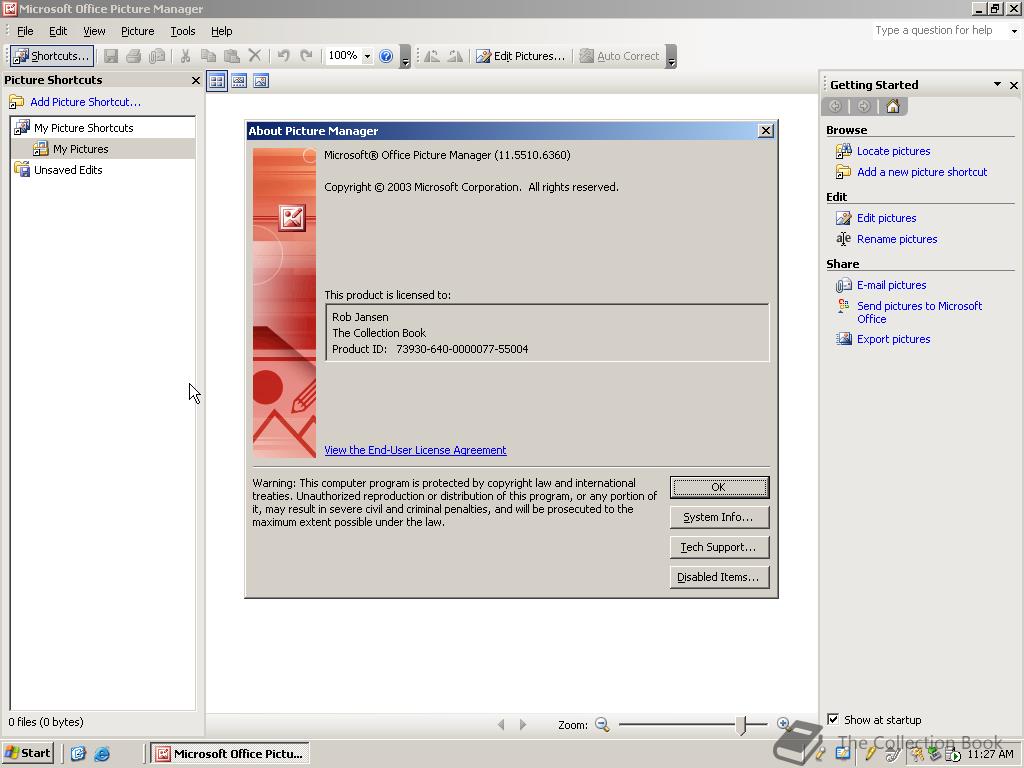Click the task pane Back arrow icon
The width and height of the screenshot is (1024, 768).
[835, 106]
